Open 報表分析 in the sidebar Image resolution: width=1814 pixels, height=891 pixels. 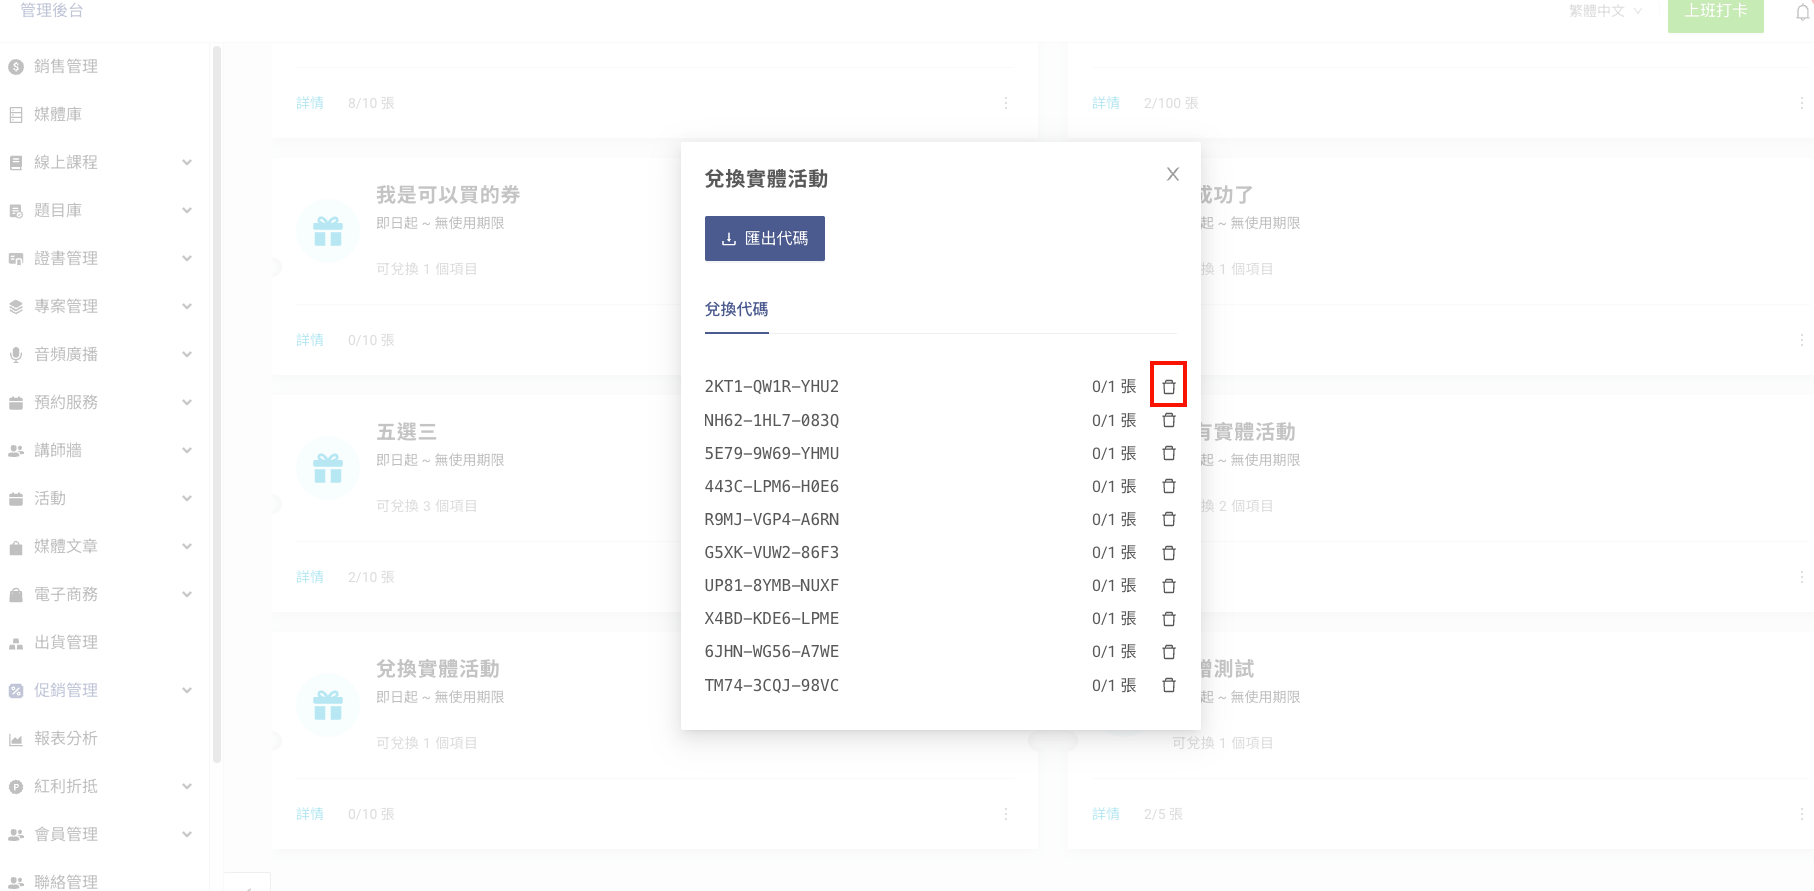(x=66, y=738)
